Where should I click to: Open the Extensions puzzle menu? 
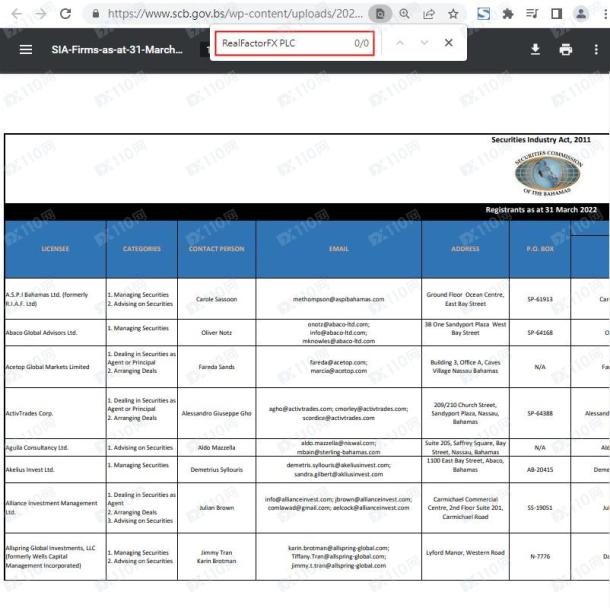(x=508, y=14)
